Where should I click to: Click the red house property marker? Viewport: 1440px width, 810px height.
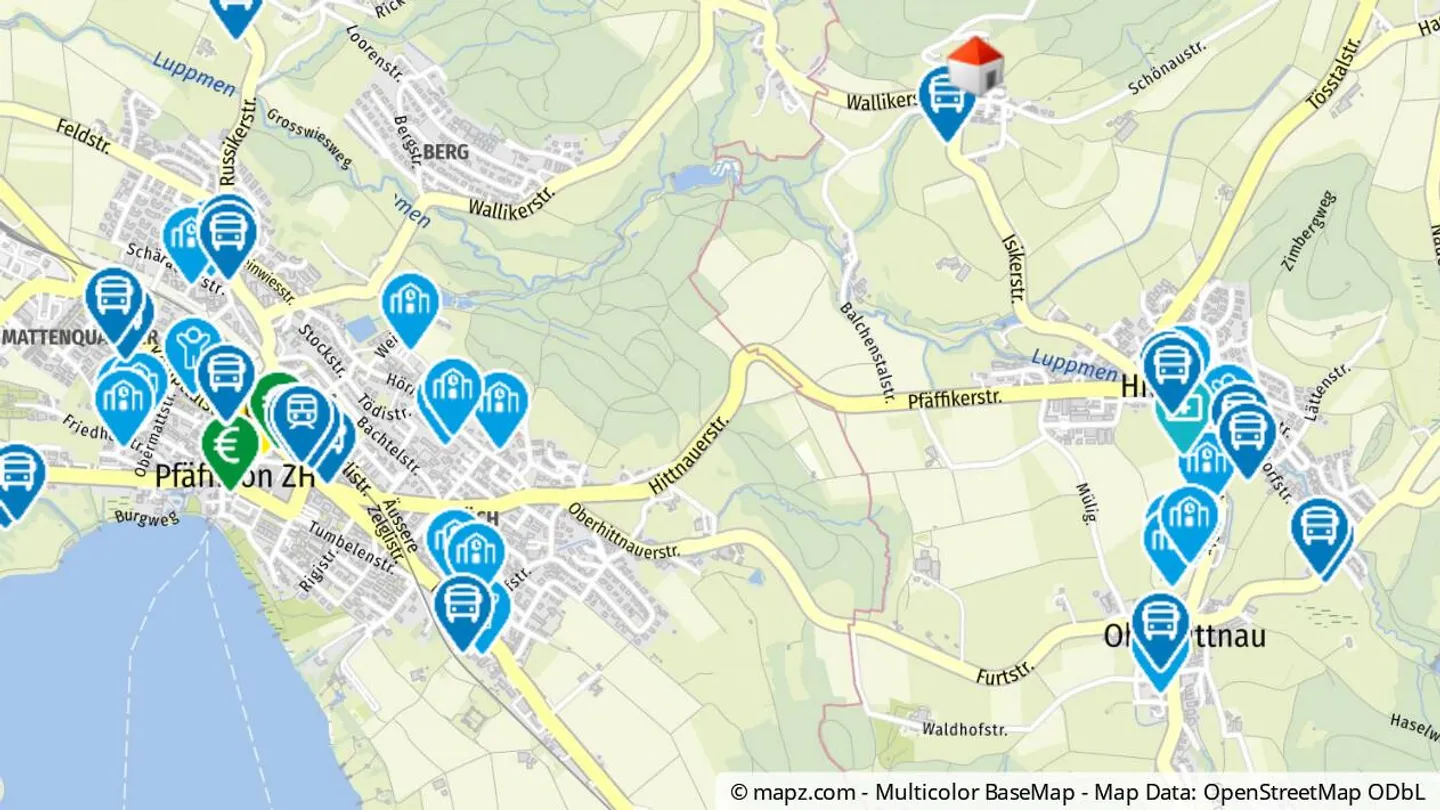coord(975,65)
